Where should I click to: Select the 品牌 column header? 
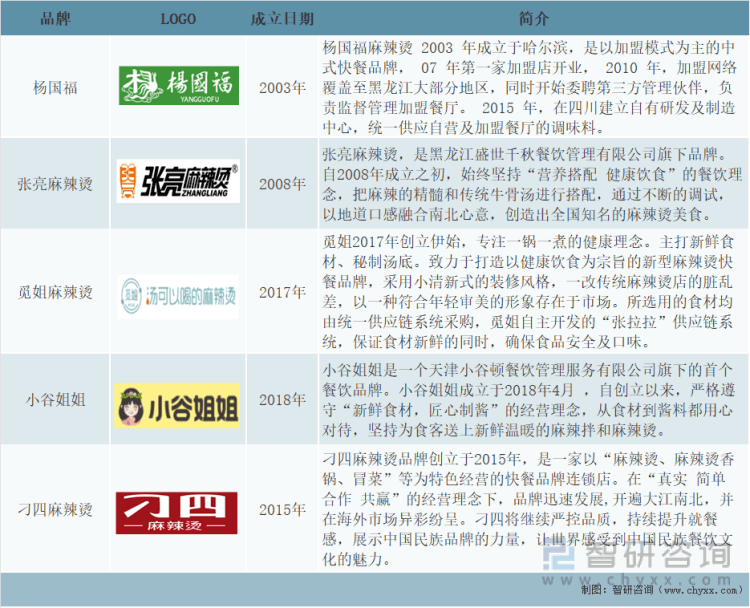coord(55,19)
